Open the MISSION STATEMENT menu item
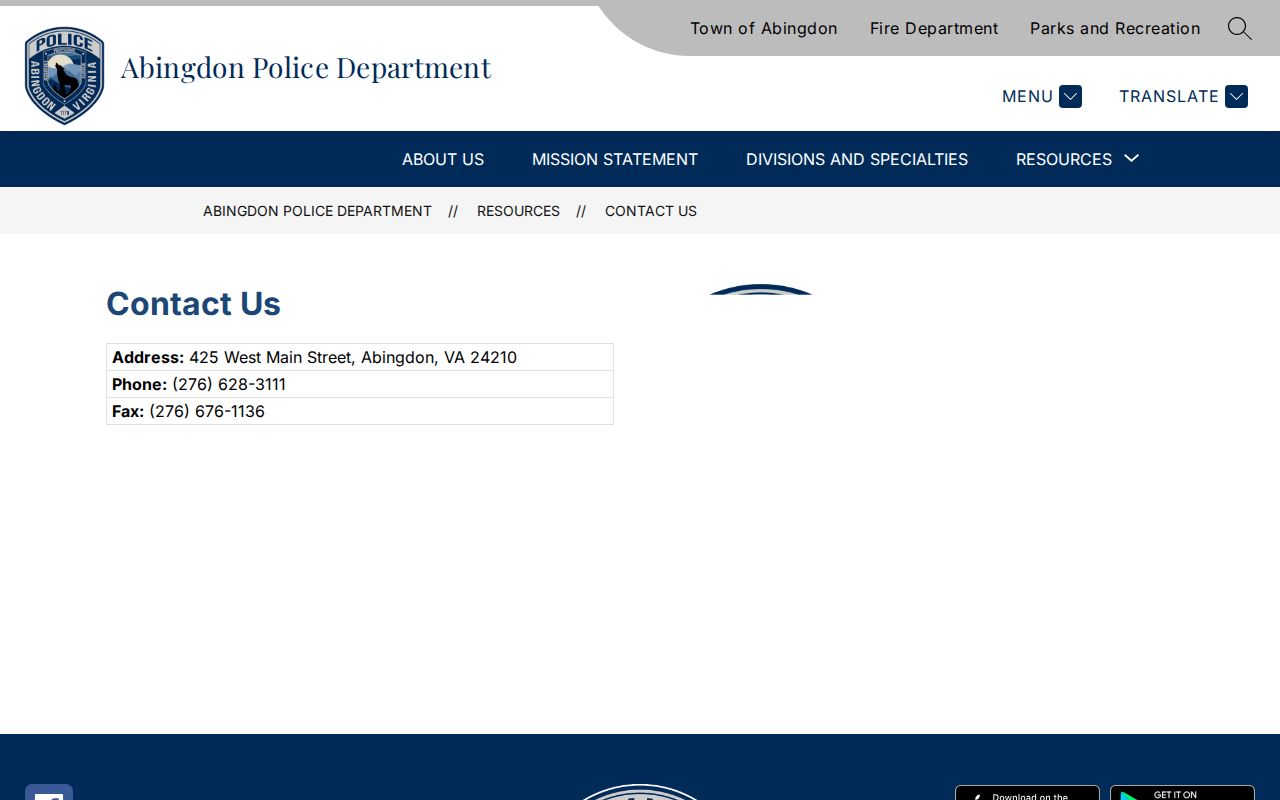The image size is (1280, 800). coord(615,159)
